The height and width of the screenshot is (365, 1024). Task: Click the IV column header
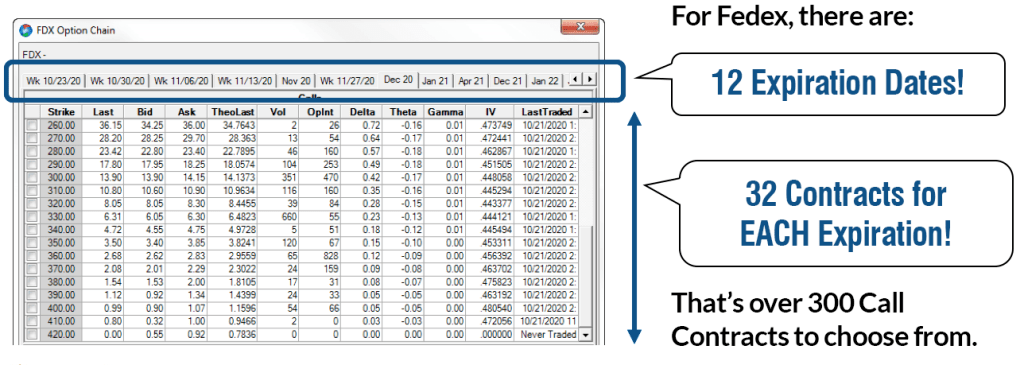coord(490,112)
